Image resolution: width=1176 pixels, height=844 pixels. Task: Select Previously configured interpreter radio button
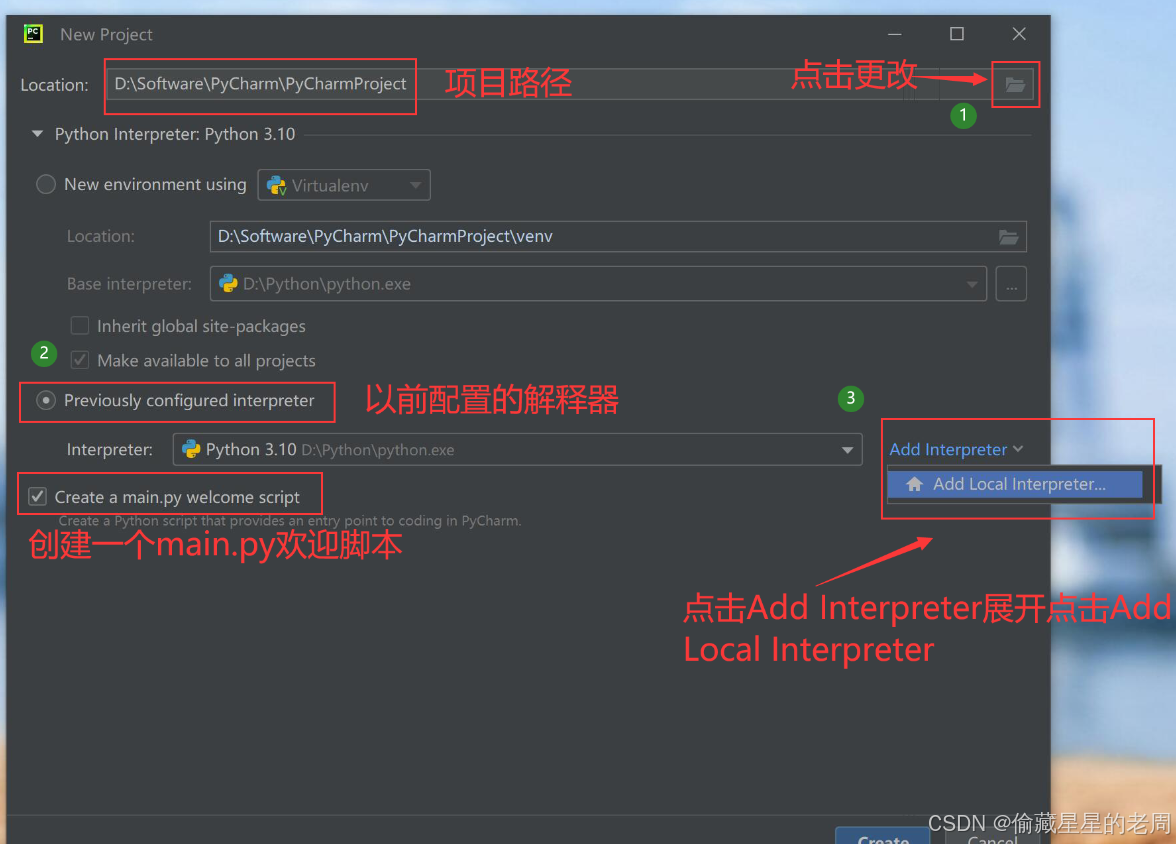point(46,401)
